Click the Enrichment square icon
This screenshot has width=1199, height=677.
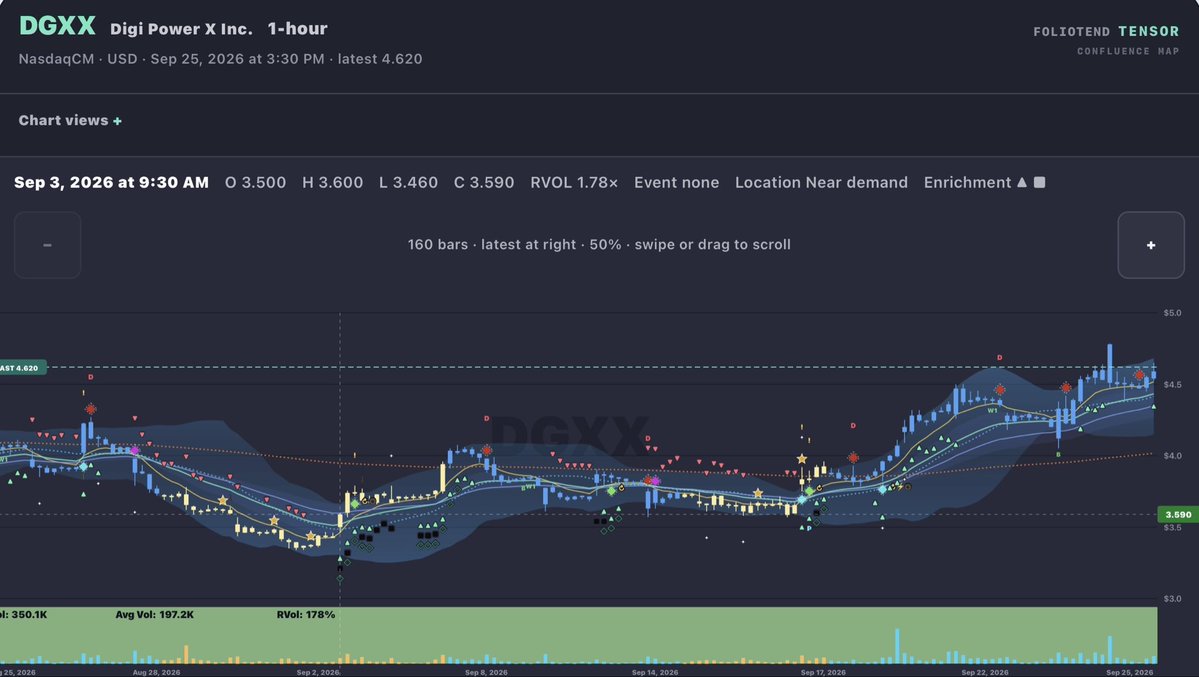coord(1039,182)
